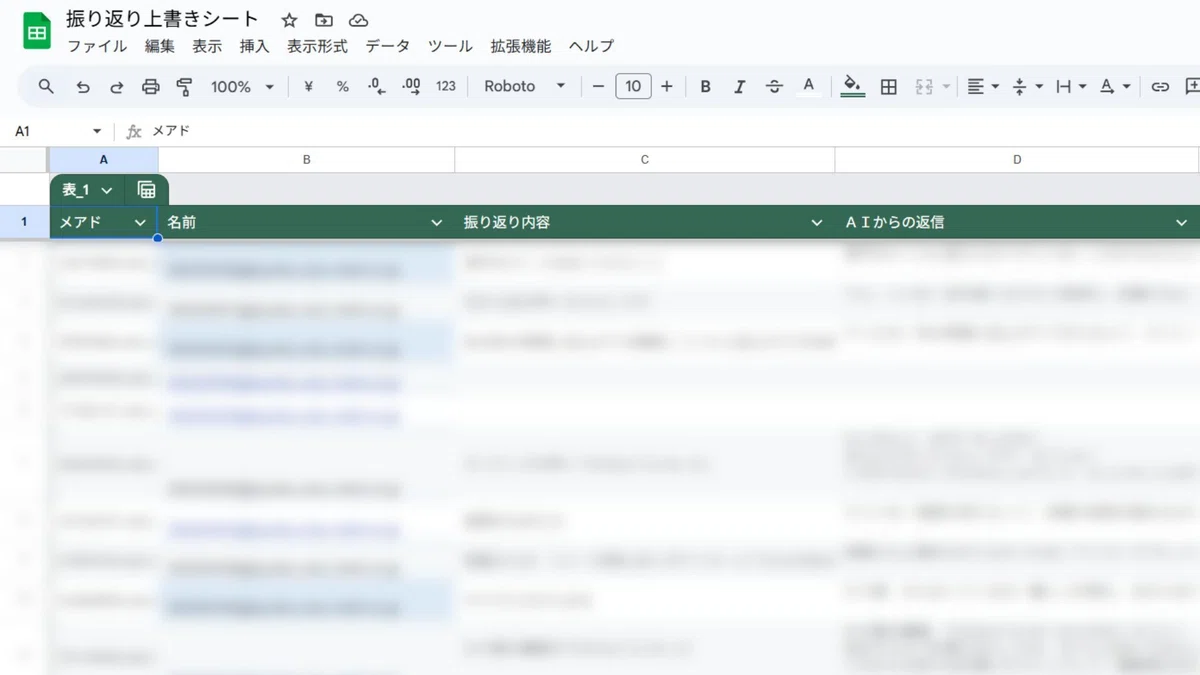This screenshot has height=675, width=1200.
Task: Activate the paint format tool
Action: (184, 87)
